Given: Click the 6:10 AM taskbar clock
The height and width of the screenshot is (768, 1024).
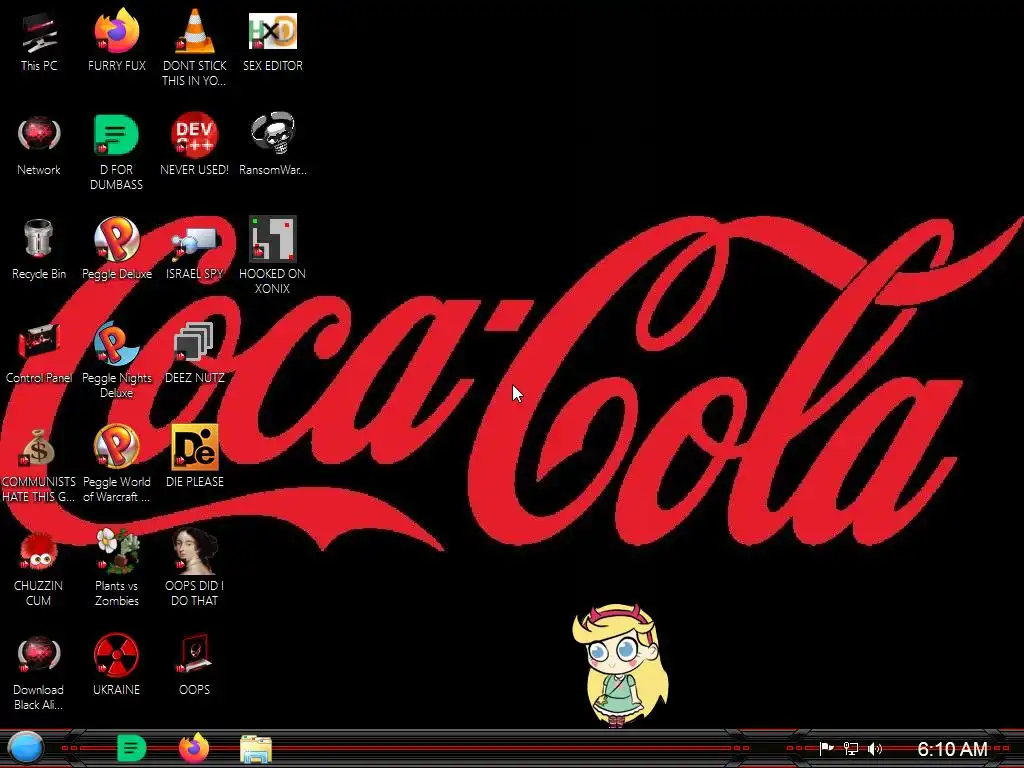Looking at the screenshot, I should (x=952, y=749).
